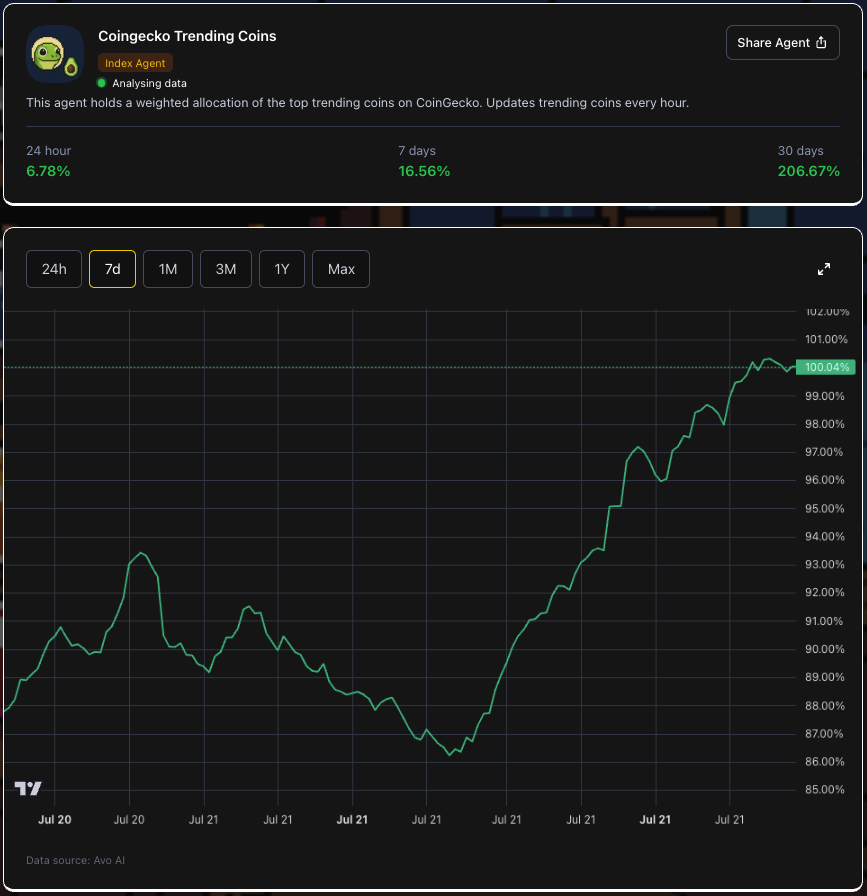Click the 16.56% 7 days performance value

coord(421,171)
